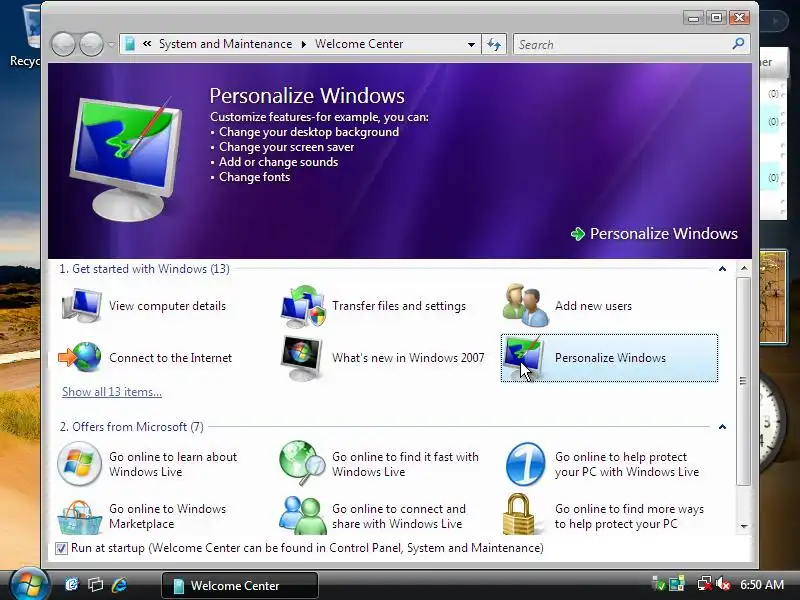Screen dimensions: 800x600
Task: Click the padlock protect your PC icon
Action: 519,515
